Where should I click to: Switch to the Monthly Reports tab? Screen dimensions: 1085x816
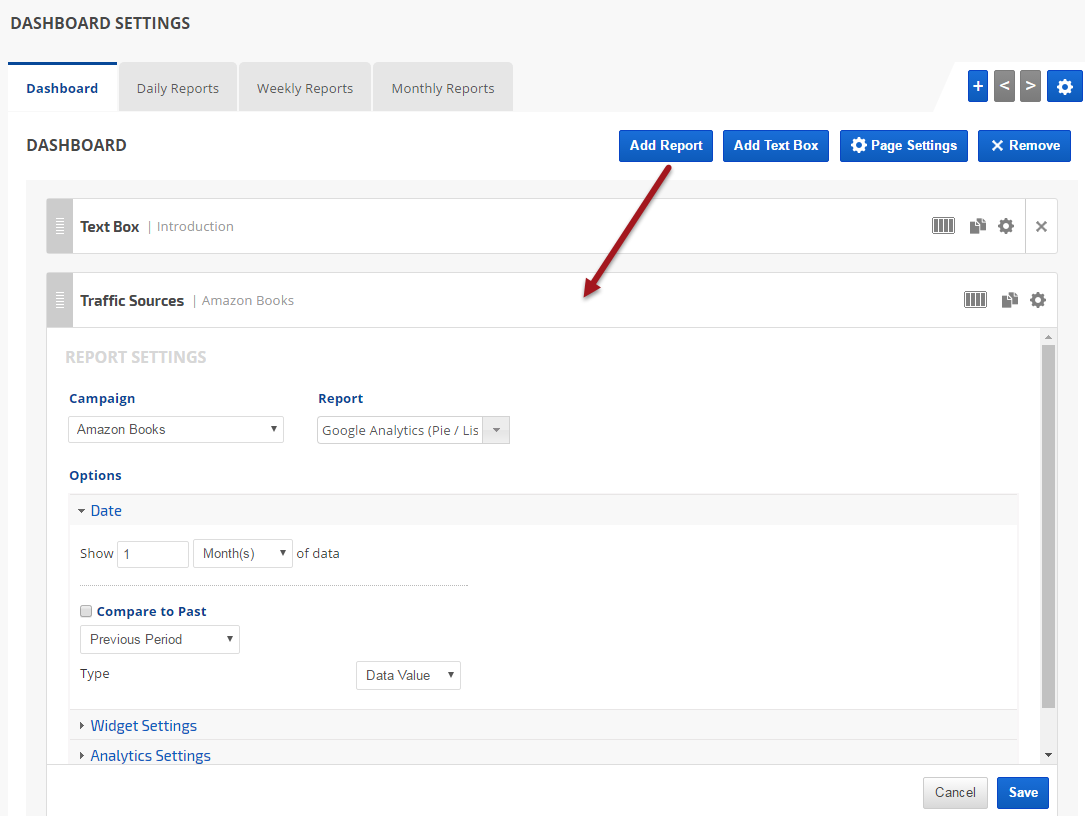pyautogui.click(x=442, y=88)
